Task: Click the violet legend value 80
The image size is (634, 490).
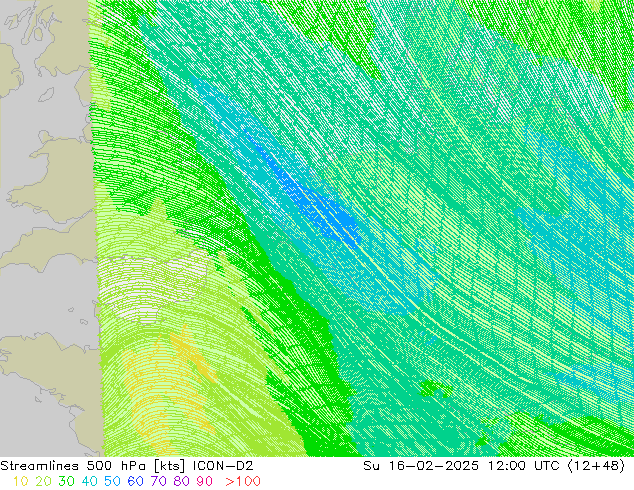Action: click(x=182, y=481)
